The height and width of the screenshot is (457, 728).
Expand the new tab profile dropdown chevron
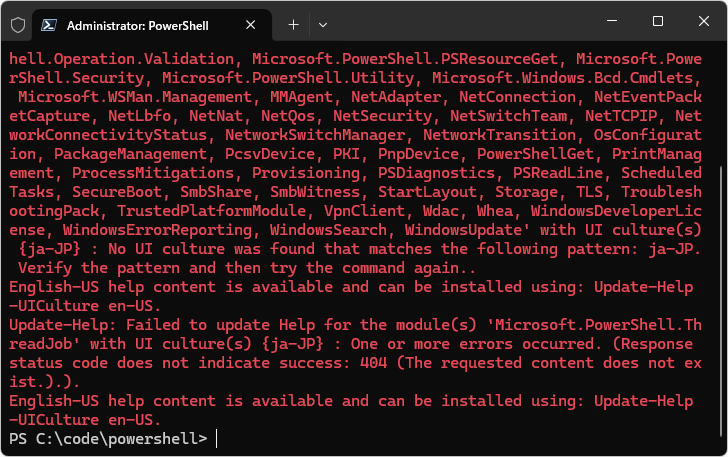coord(323,23)
